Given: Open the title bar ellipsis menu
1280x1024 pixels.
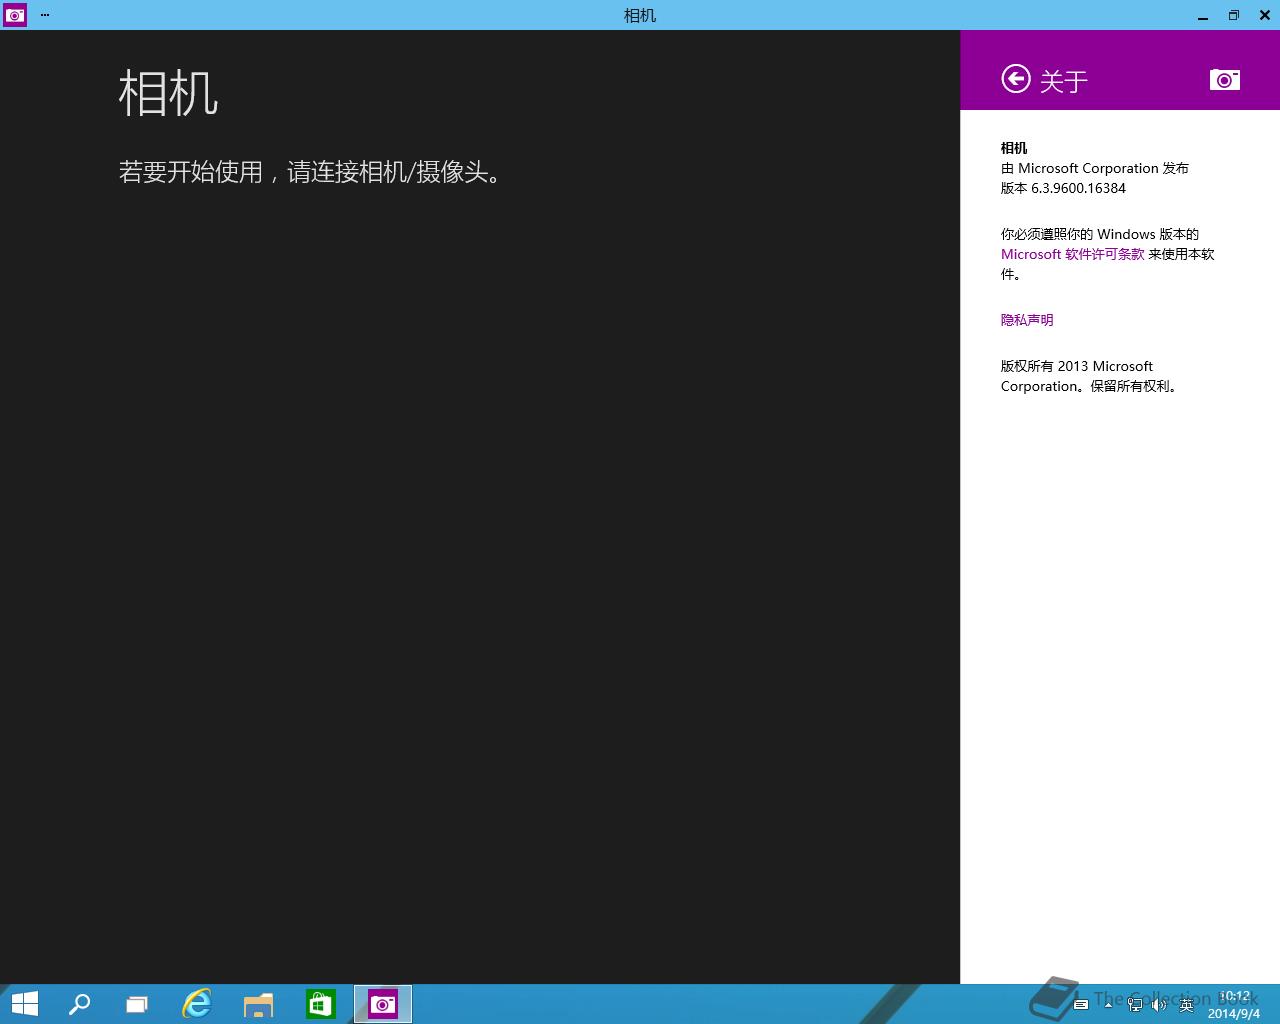Looking at the screenshot, I should tap(45, 15).
